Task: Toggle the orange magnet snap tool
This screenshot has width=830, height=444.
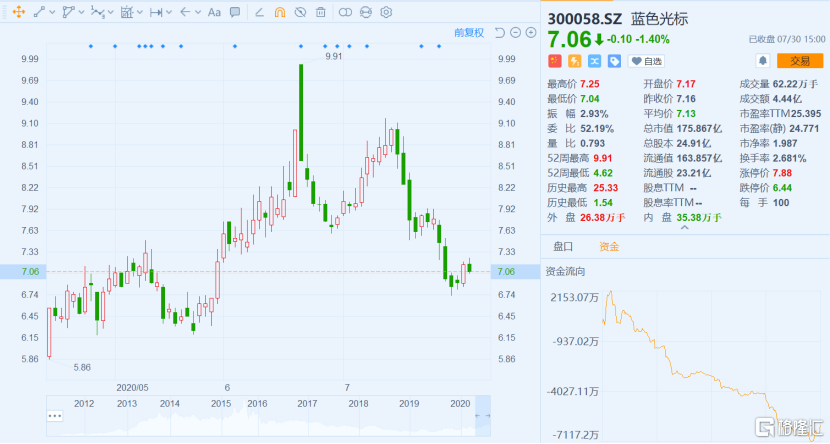Action: [280, 12]
